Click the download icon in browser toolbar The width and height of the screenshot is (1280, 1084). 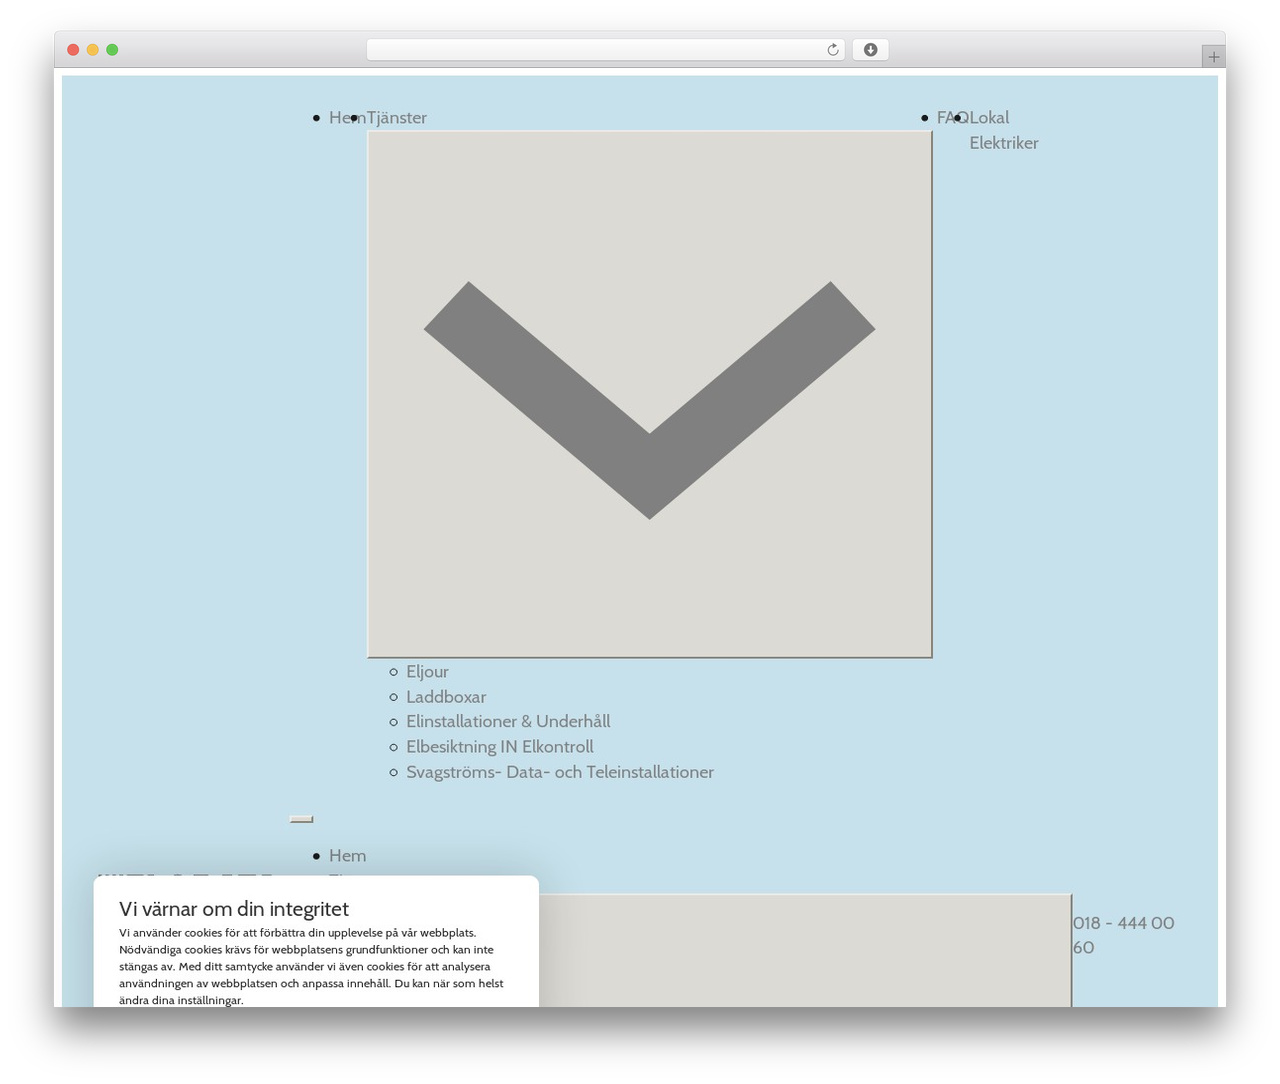click(x=870, y=50)
